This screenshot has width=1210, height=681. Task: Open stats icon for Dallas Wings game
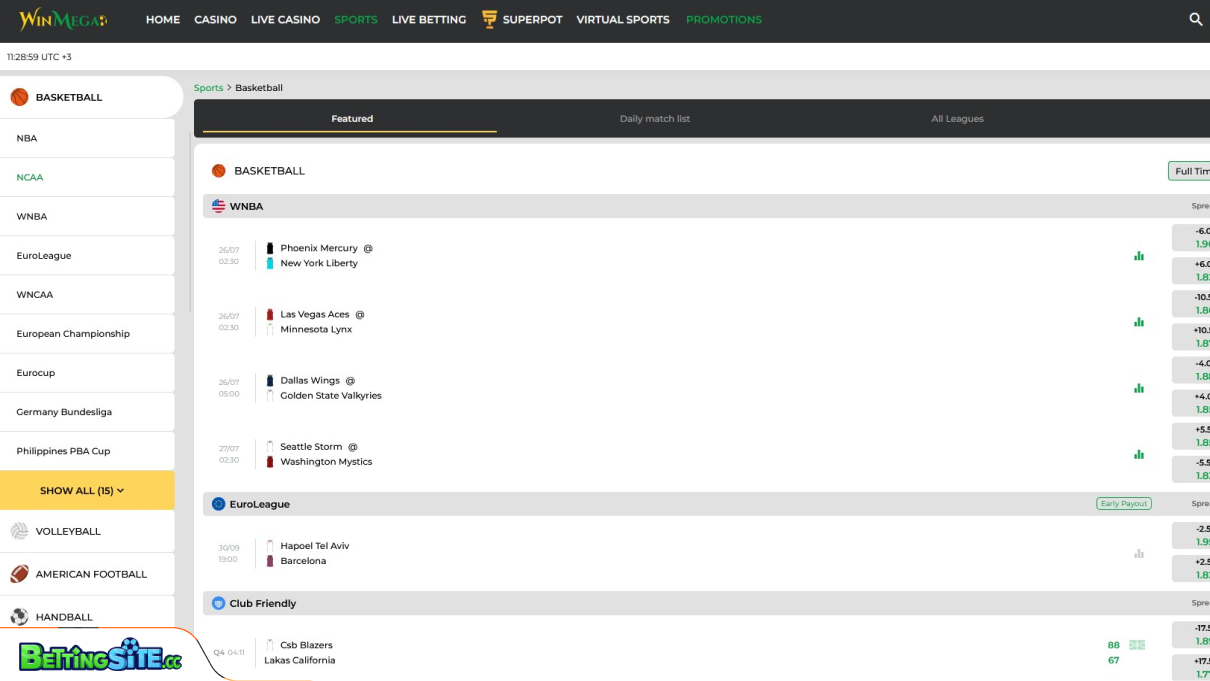[x=1138, y=388]
